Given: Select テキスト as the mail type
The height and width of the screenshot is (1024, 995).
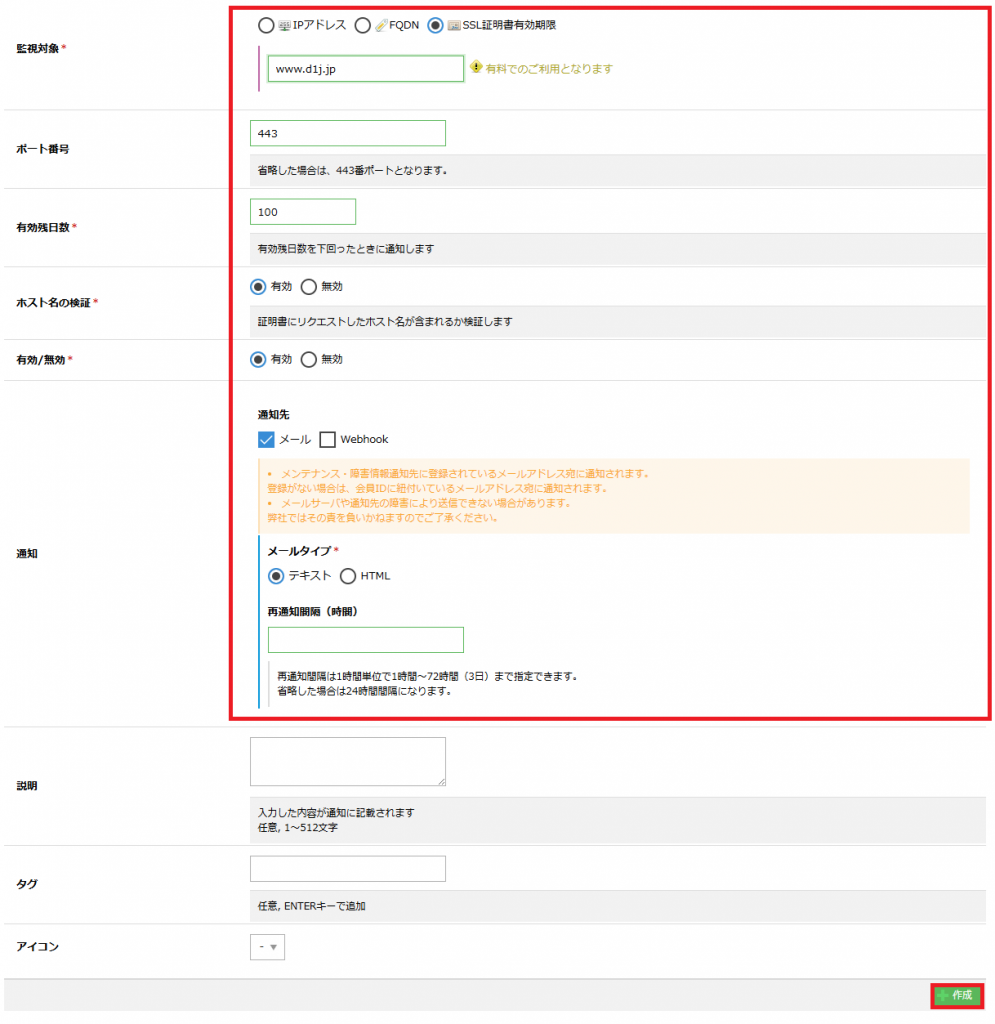Looking at the screenshot, I should click(276, 576).
